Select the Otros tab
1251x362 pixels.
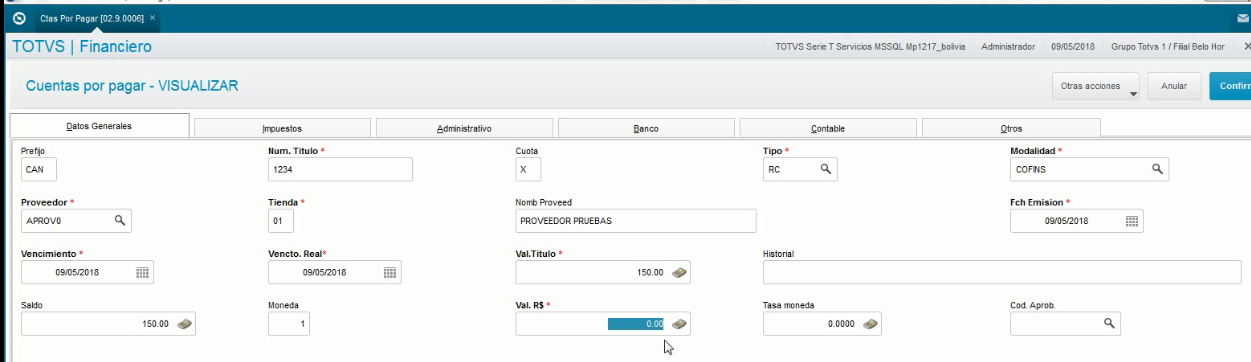click(x=1011, y=128)
